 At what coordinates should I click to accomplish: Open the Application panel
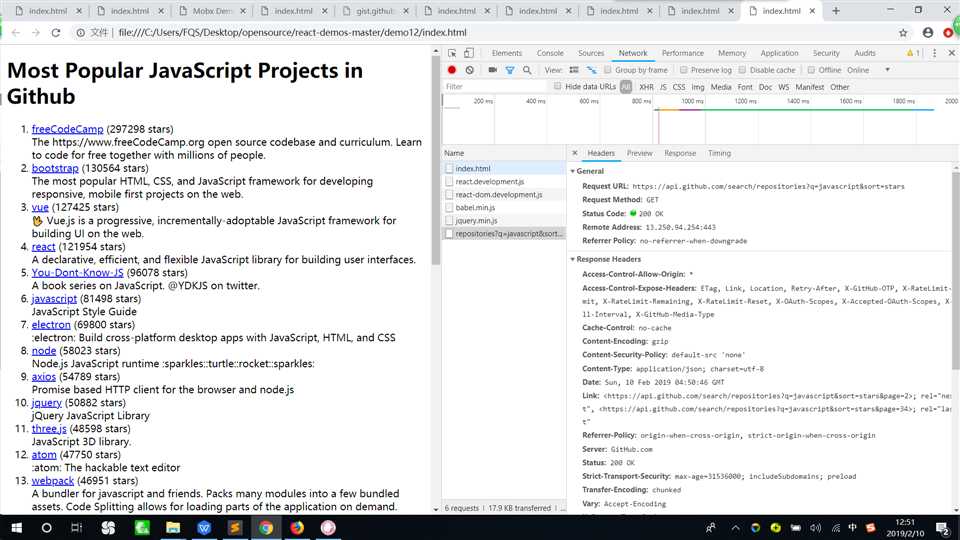(x=779, y=53)
